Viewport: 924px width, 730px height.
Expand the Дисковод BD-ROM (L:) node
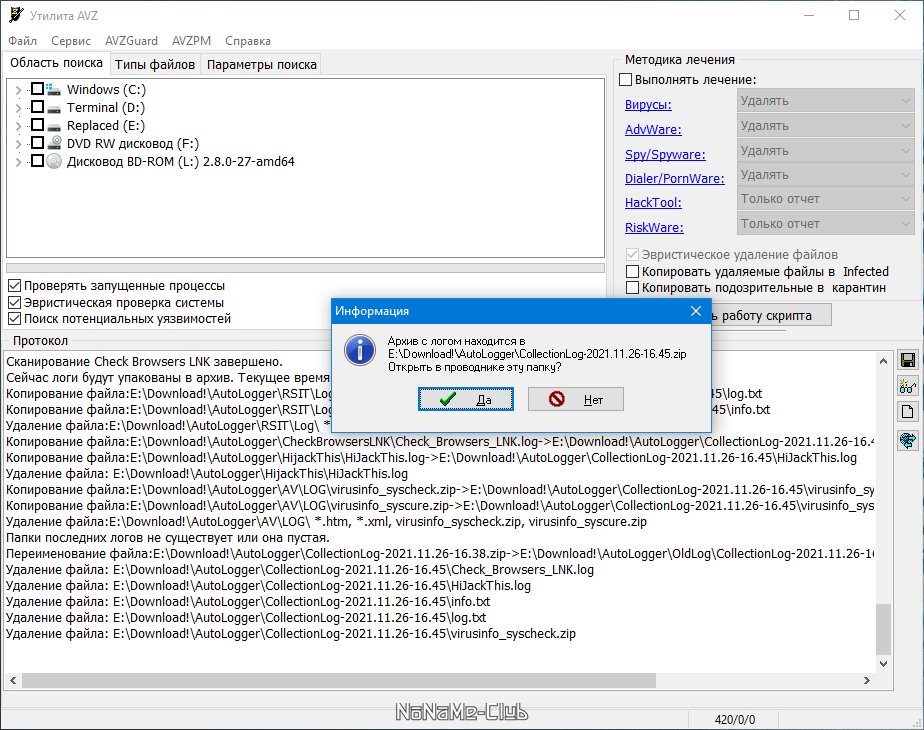[18, 162]
